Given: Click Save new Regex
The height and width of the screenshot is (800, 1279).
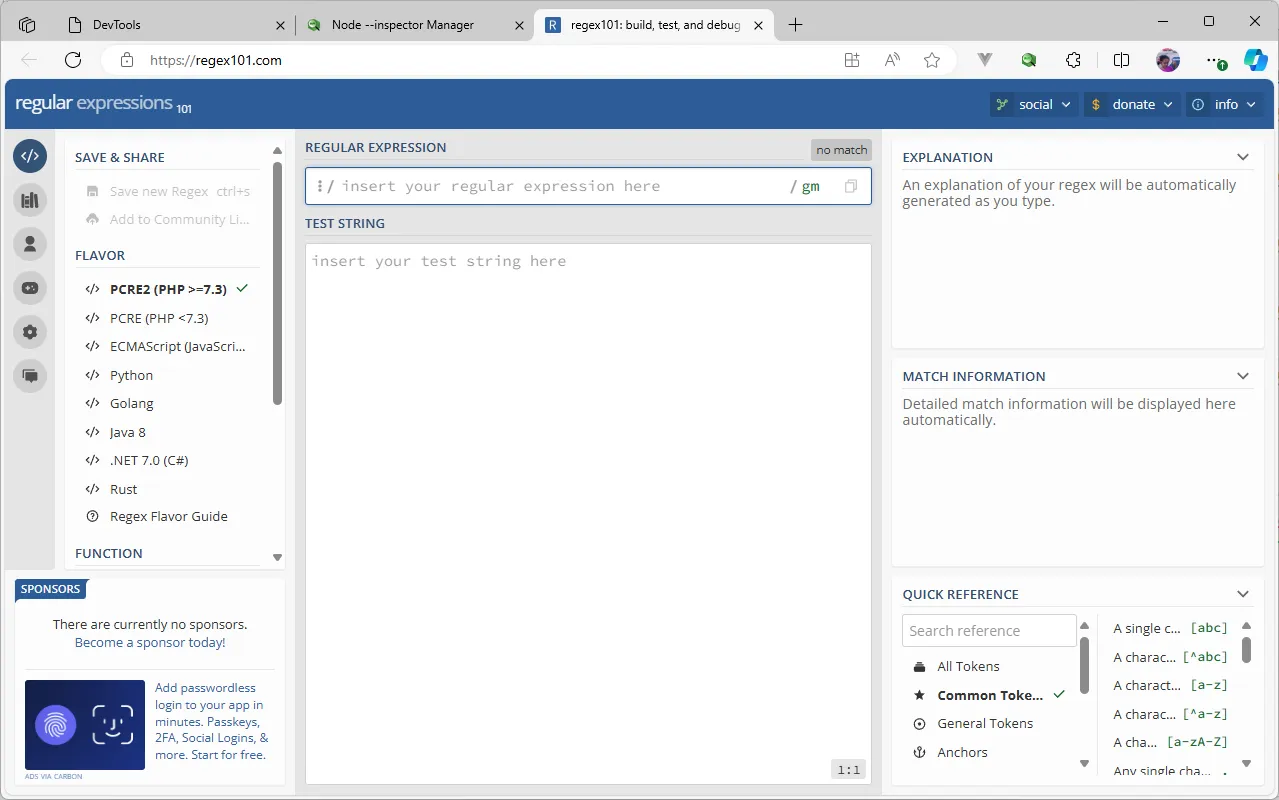Looking at the screenshot, I should pyautogui.click(x=167, y=191).
